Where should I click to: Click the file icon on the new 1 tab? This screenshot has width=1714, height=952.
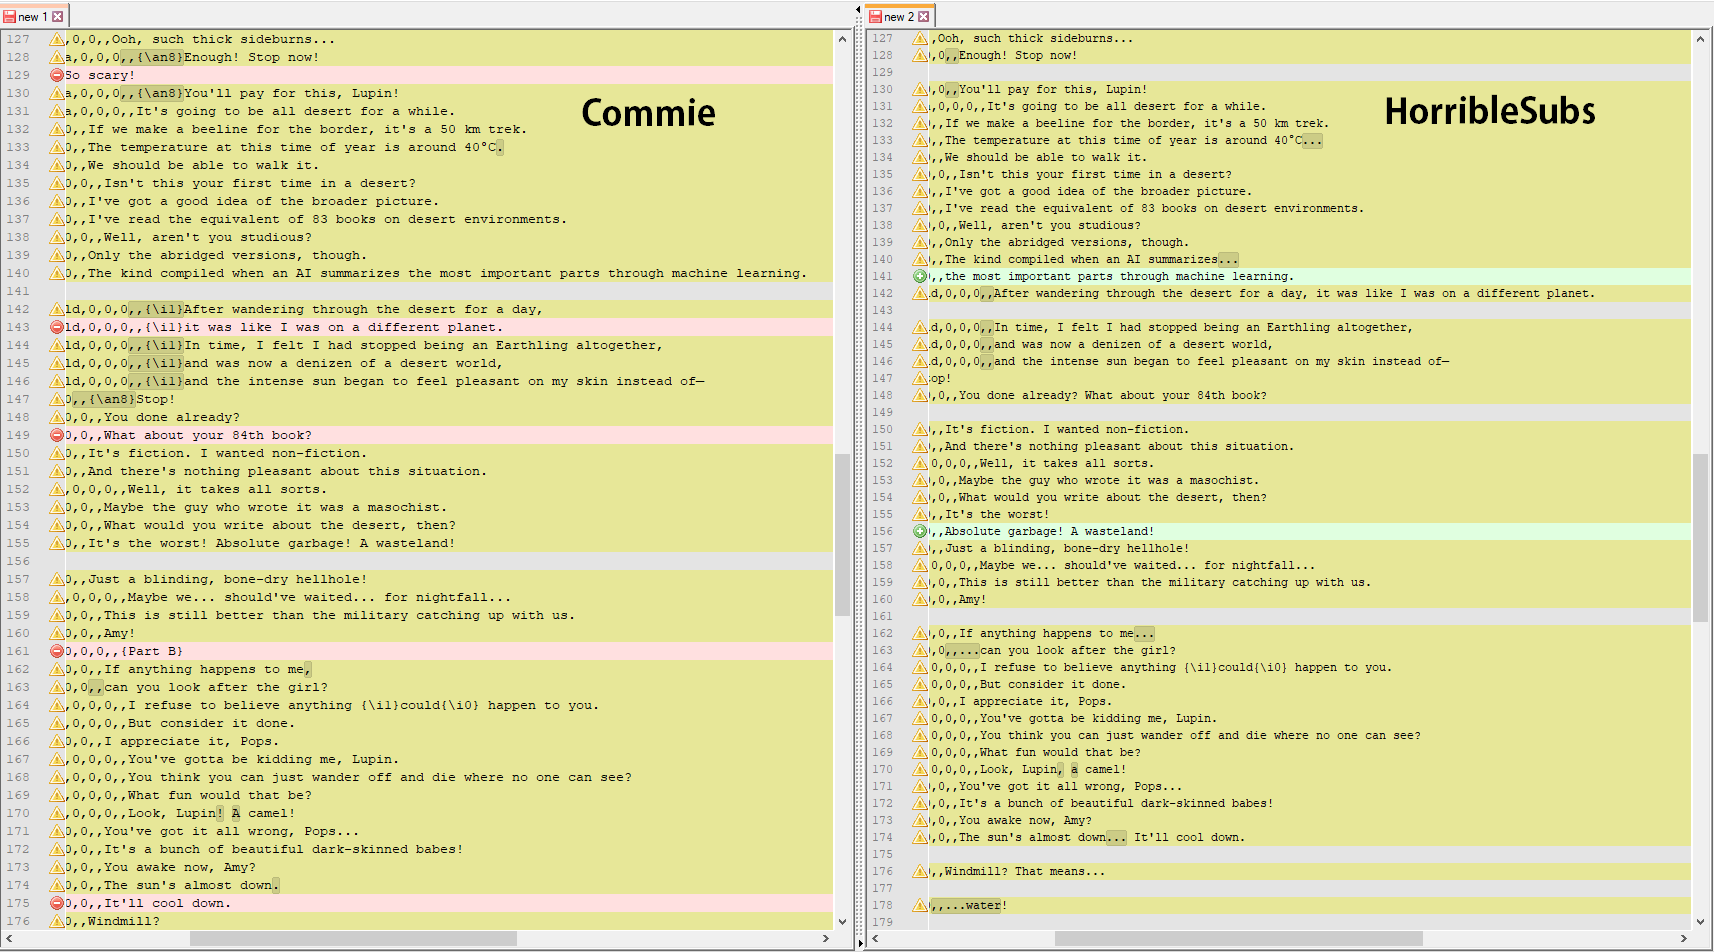[x=10, y=16]
